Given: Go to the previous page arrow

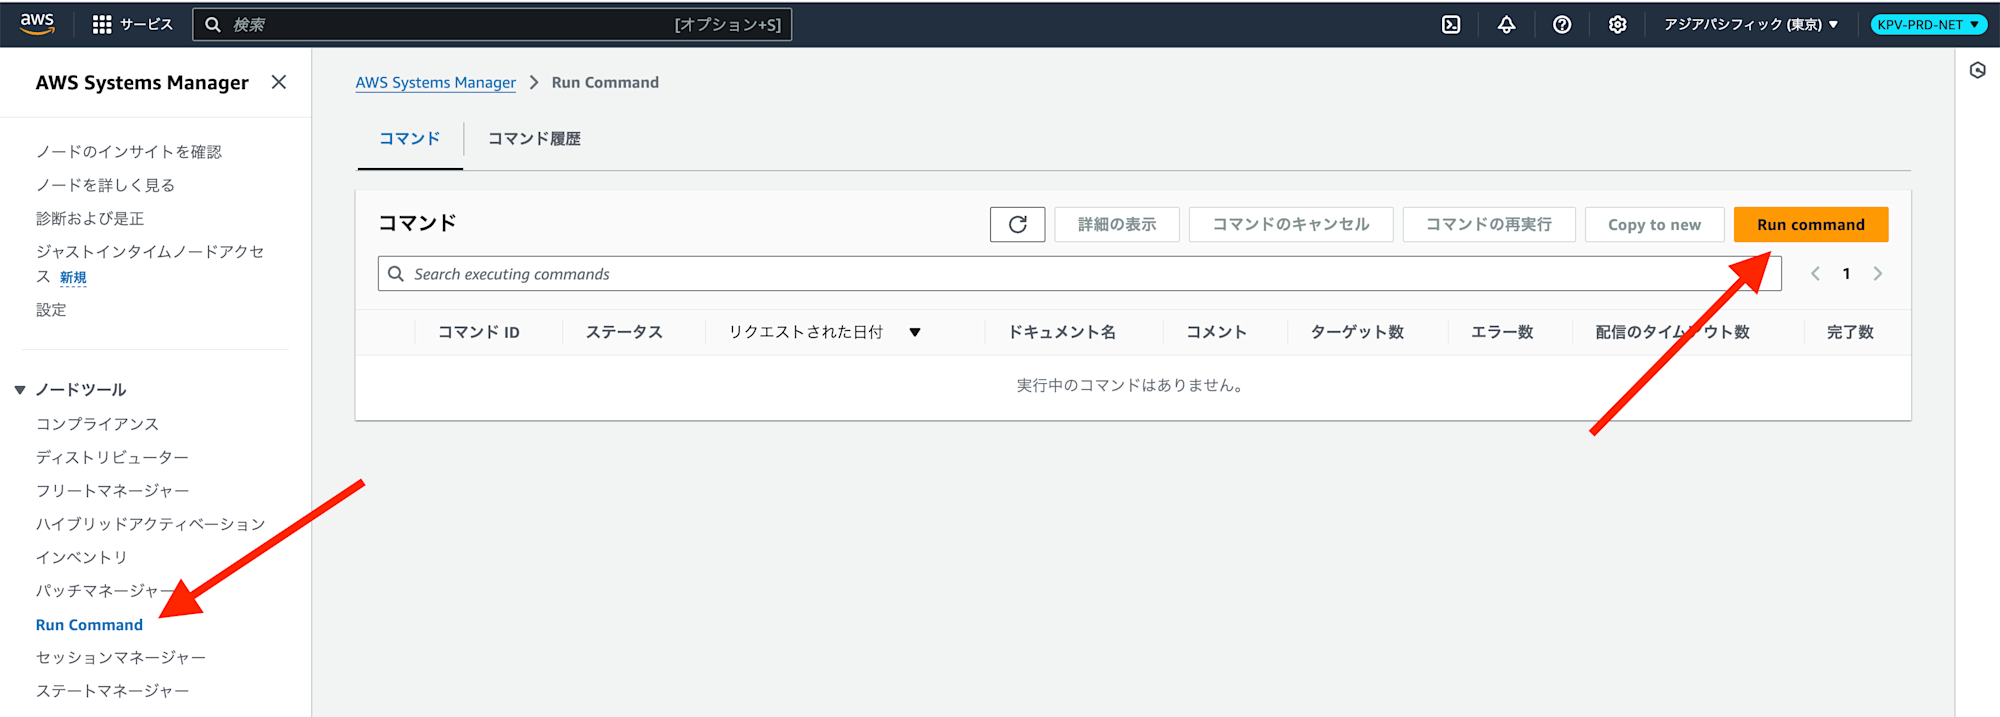Looking at the screenshot, I should tap(1815, 274).
